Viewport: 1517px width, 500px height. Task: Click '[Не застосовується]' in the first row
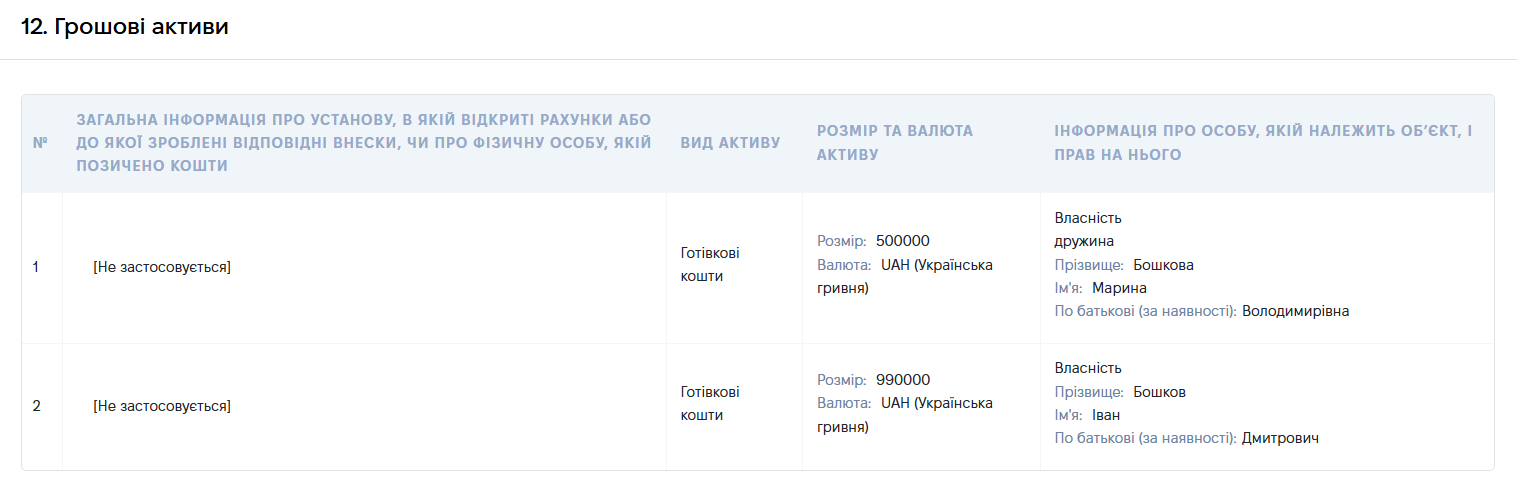[x=161, y=267]
